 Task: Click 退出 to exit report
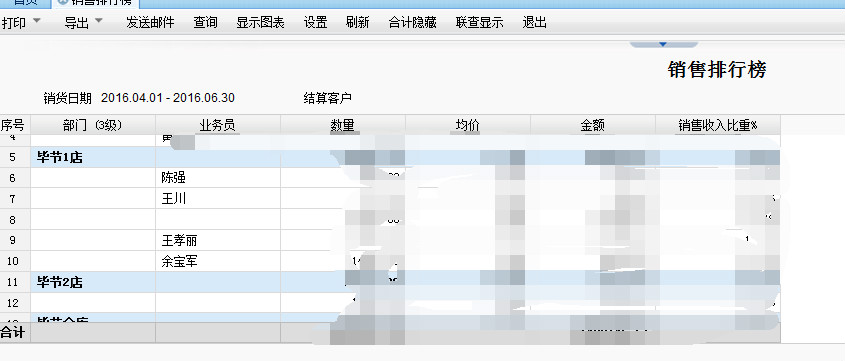[x=535, y=23]
